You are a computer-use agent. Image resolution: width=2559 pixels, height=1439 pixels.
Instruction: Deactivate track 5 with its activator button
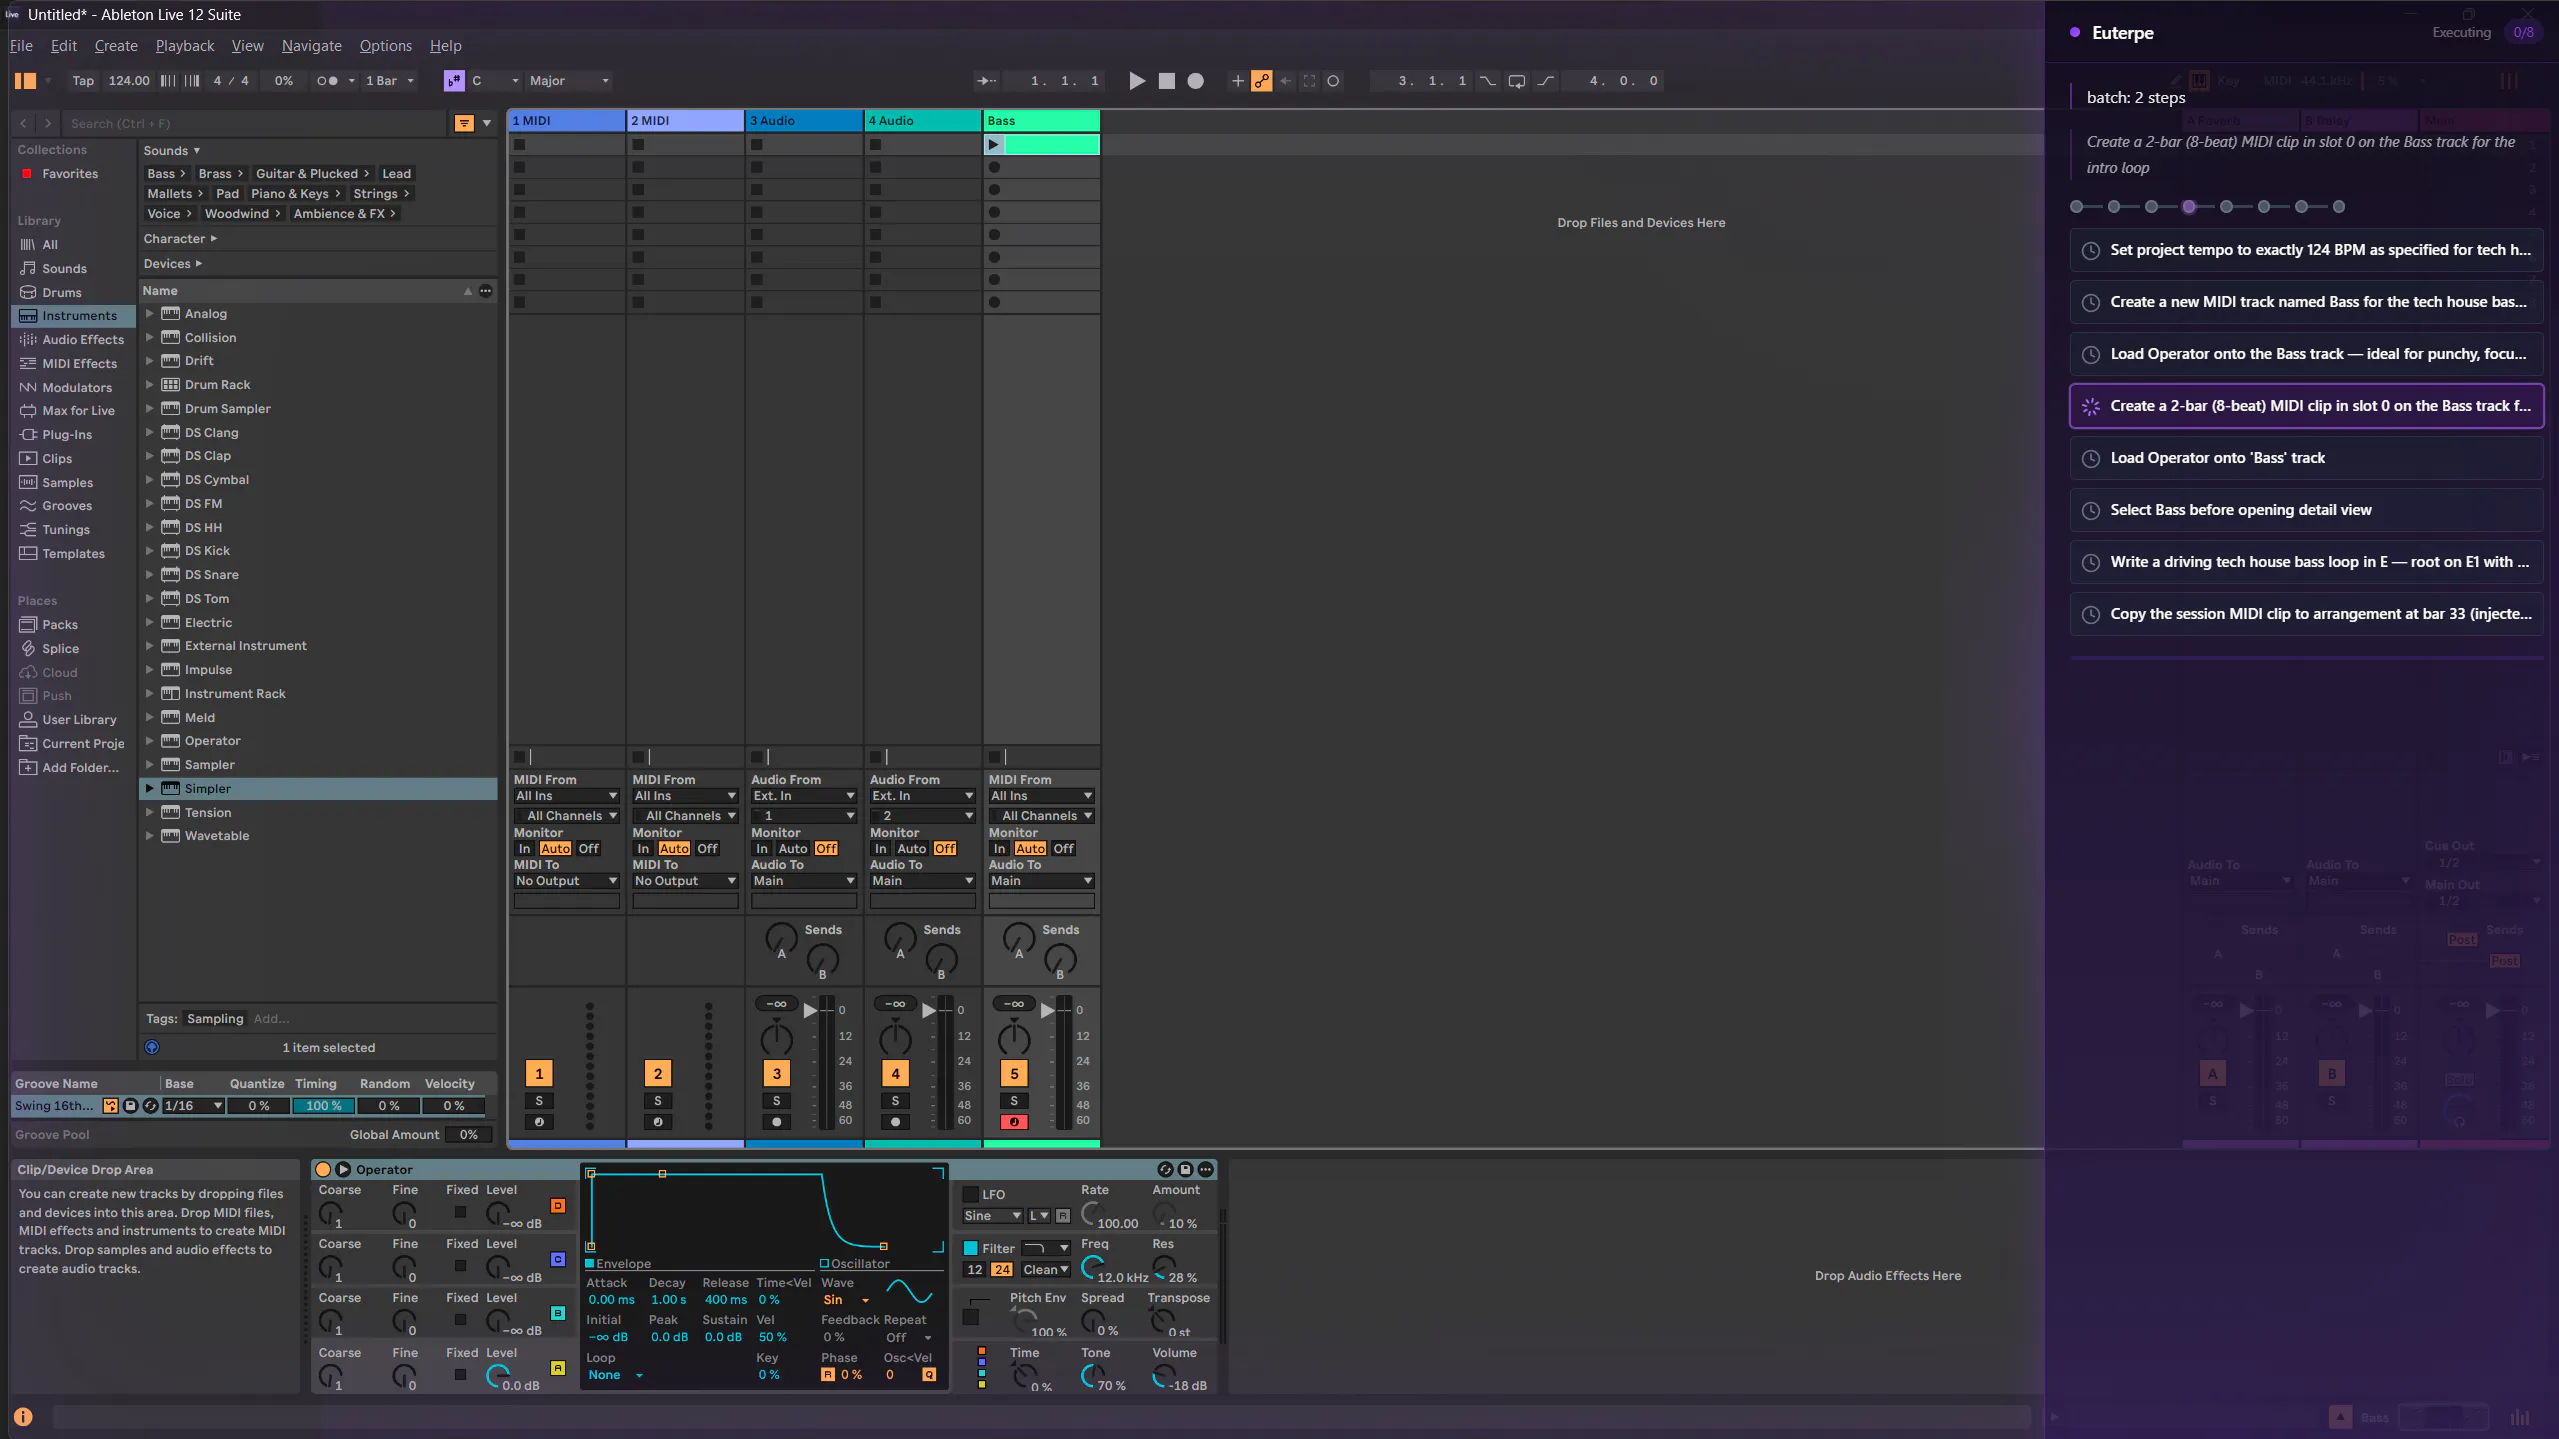click(1014, 1074)
